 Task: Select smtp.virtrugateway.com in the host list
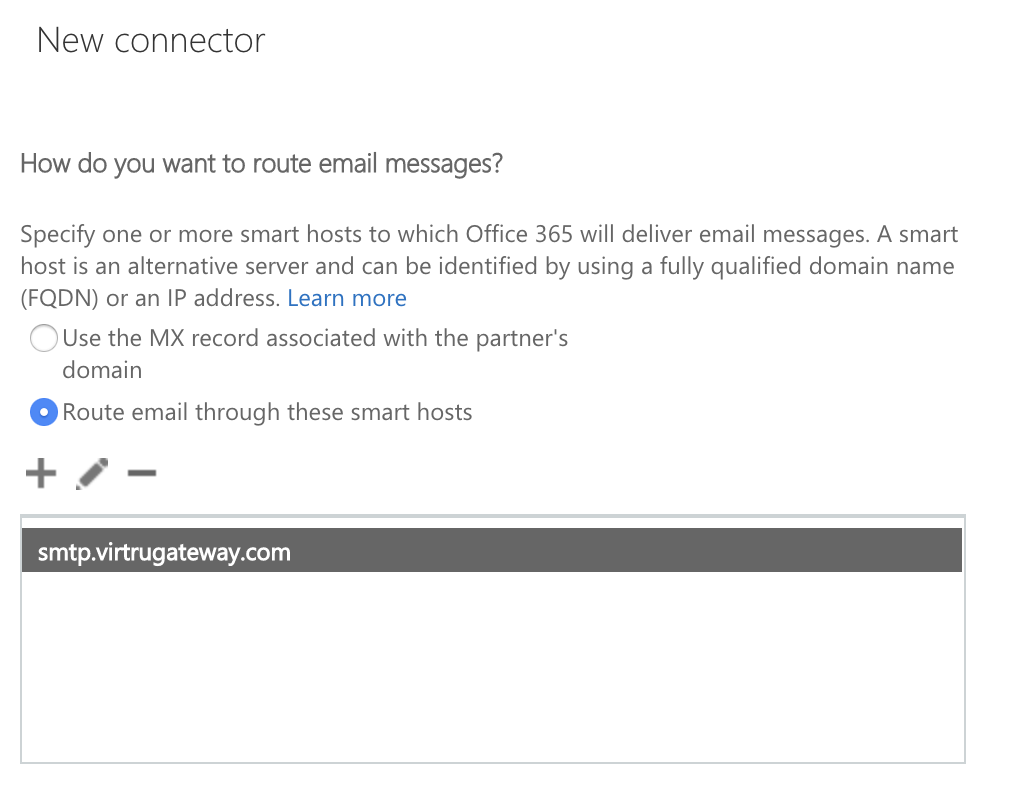click(492, 550)
